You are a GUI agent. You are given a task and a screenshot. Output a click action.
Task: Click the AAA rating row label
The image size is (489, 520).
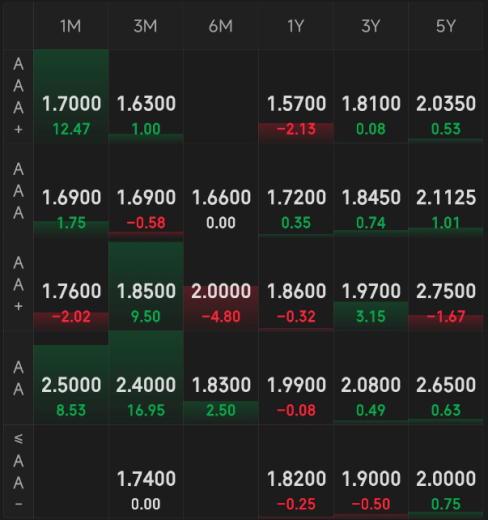18,190
